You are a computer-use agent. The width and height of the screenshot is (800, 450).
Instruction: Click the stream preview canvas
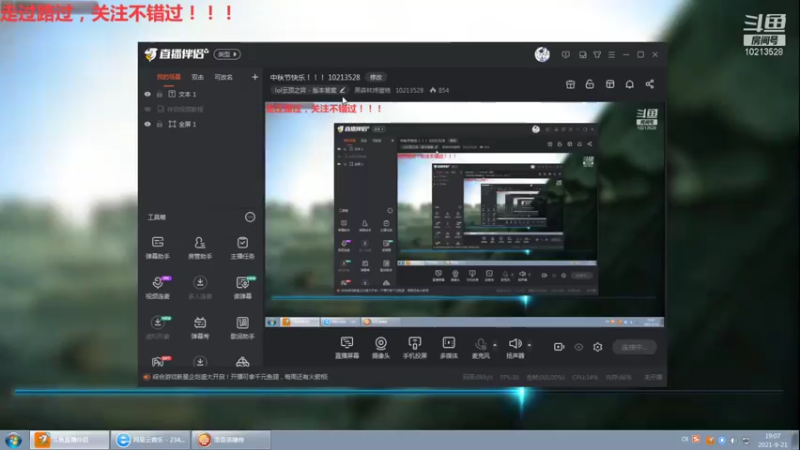click(x=464, y=214)
